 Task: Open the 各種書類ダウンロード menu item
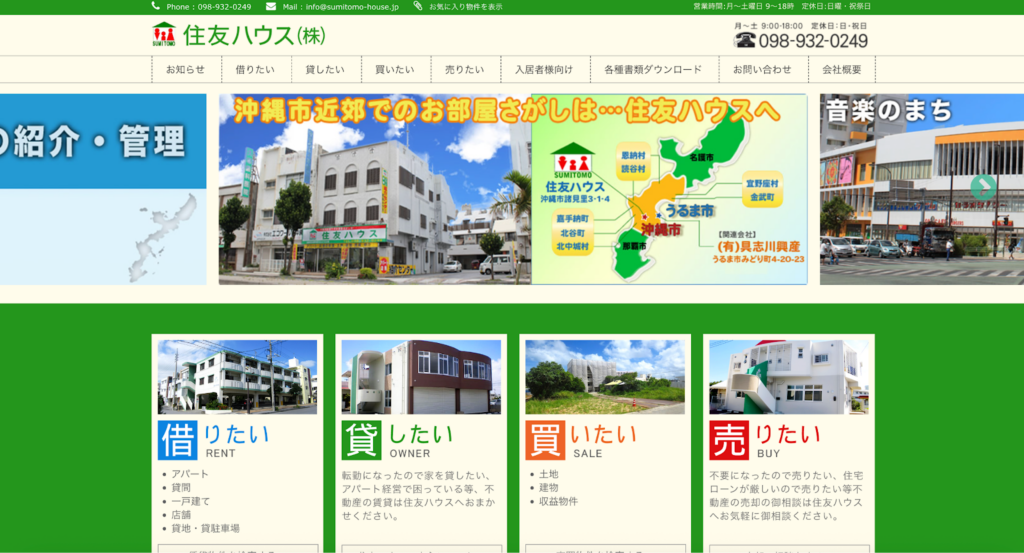coord(654,69)
